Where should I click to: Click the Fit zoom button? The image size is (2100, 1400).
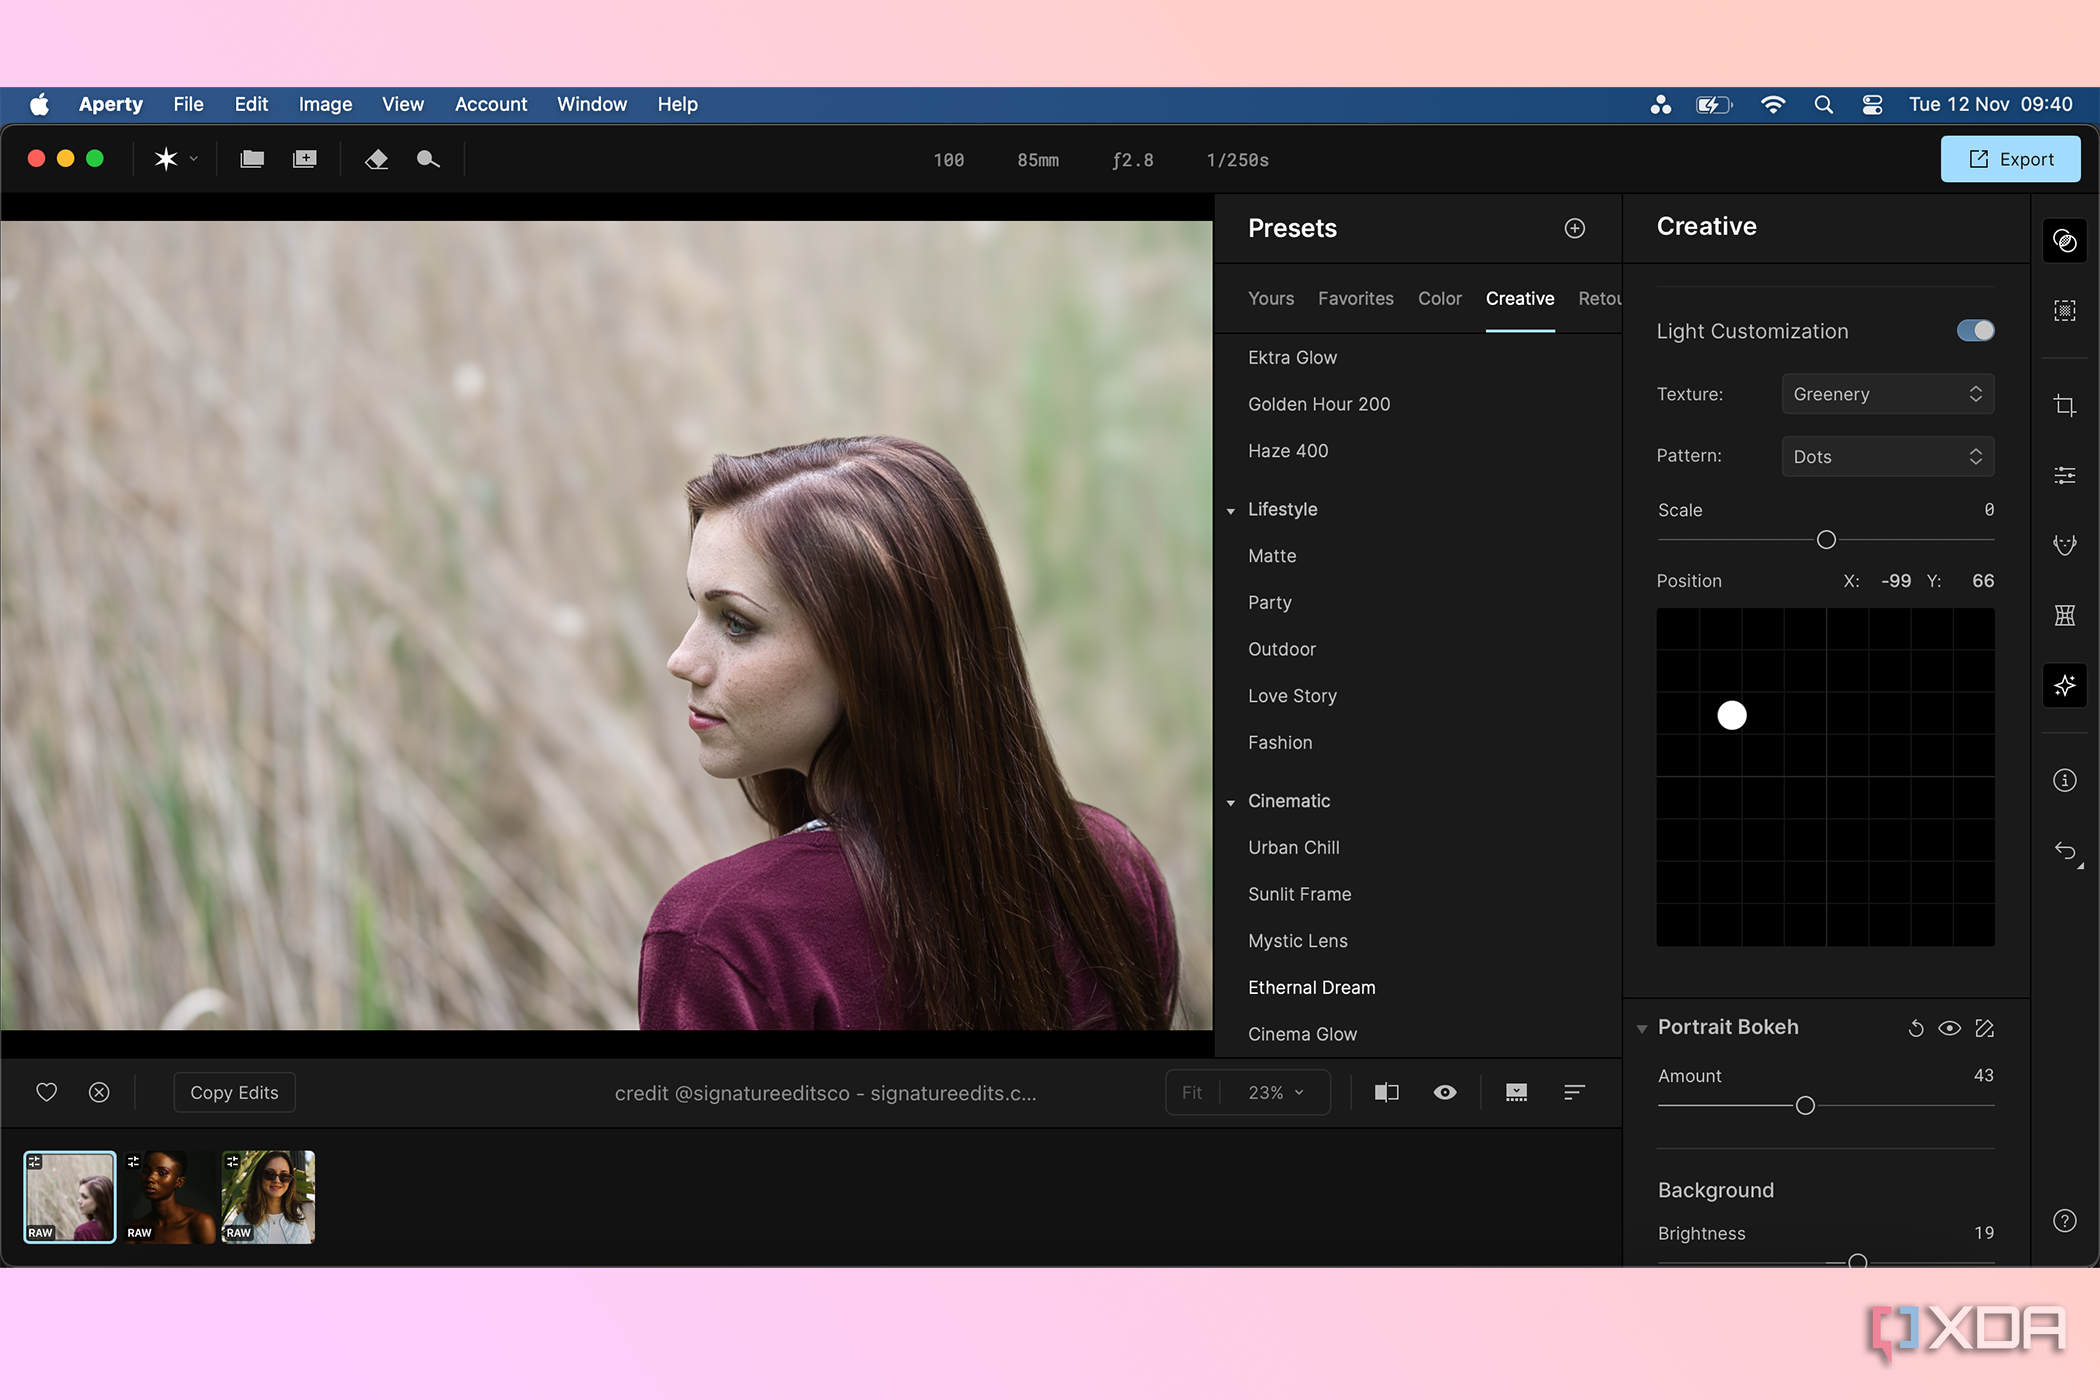[x=1192, y=1092]
